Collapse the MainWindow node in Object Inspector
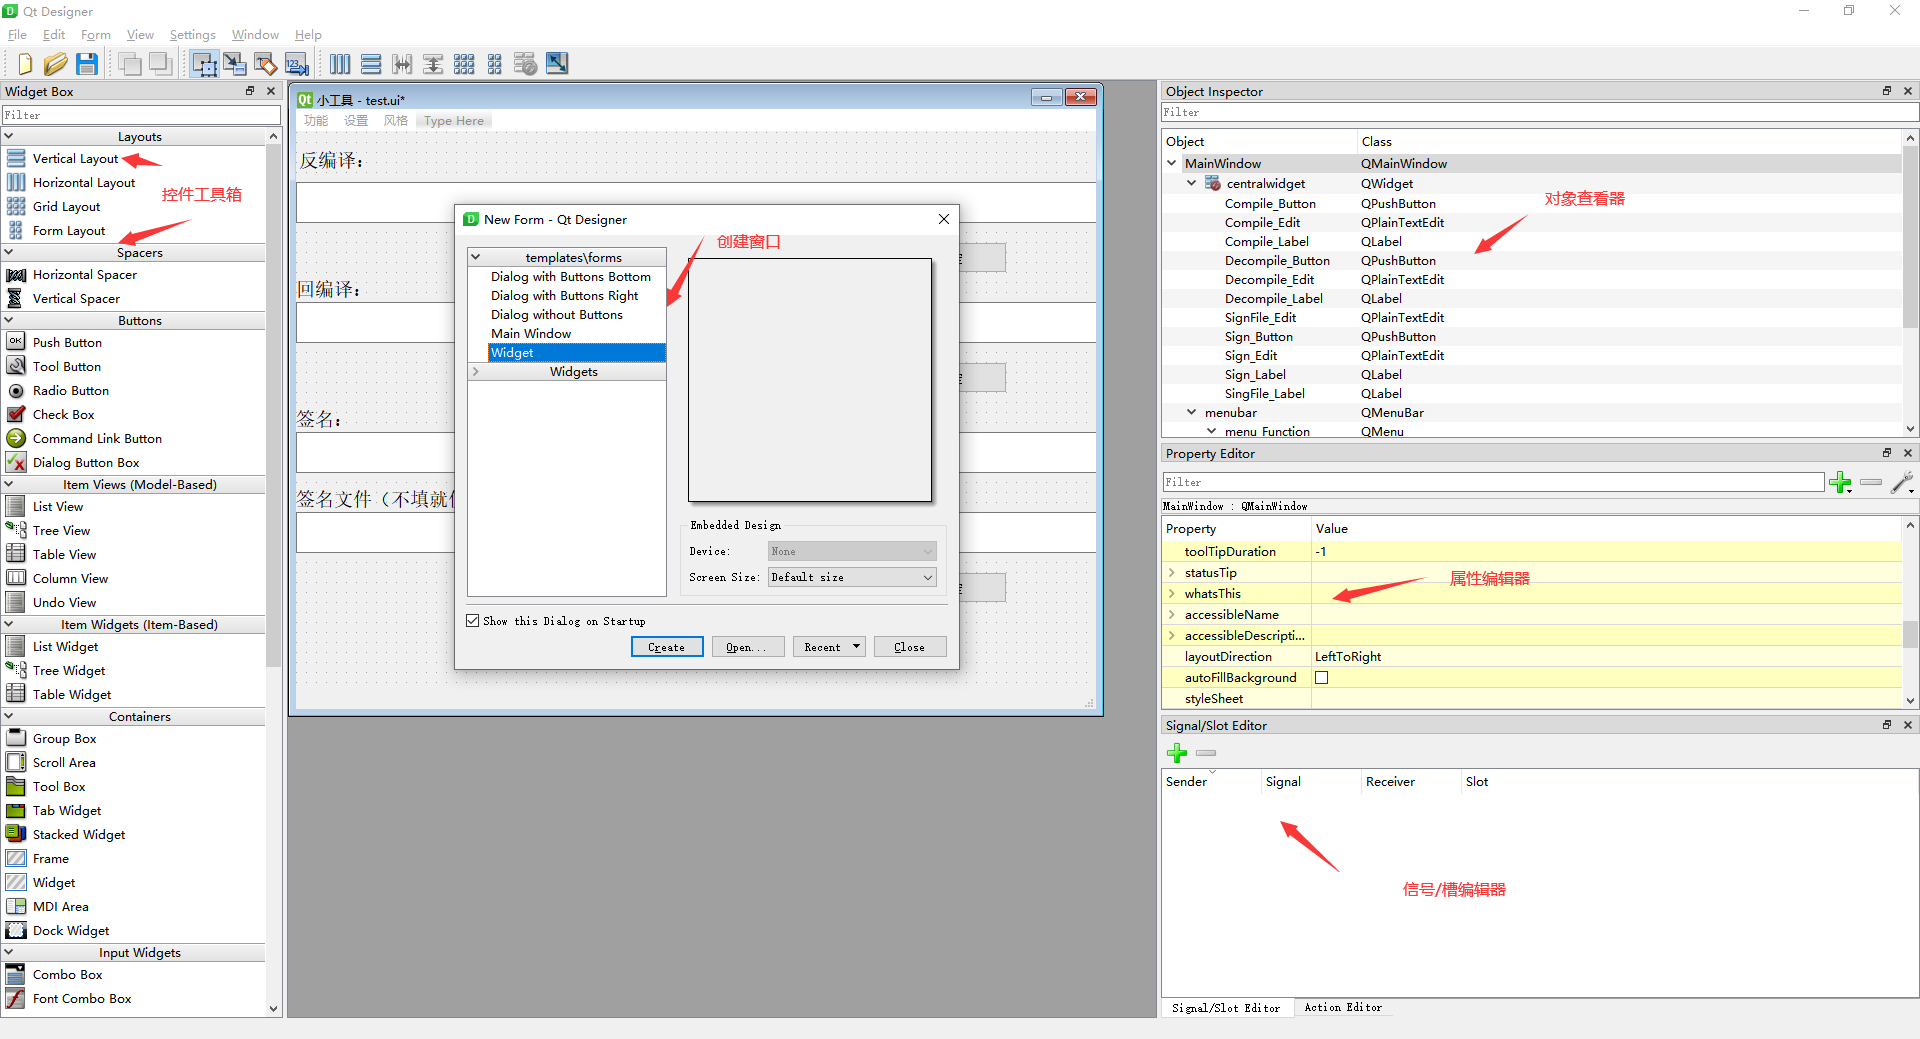The width and height of the screenshot is (1920, 1039). point(1171,163)
